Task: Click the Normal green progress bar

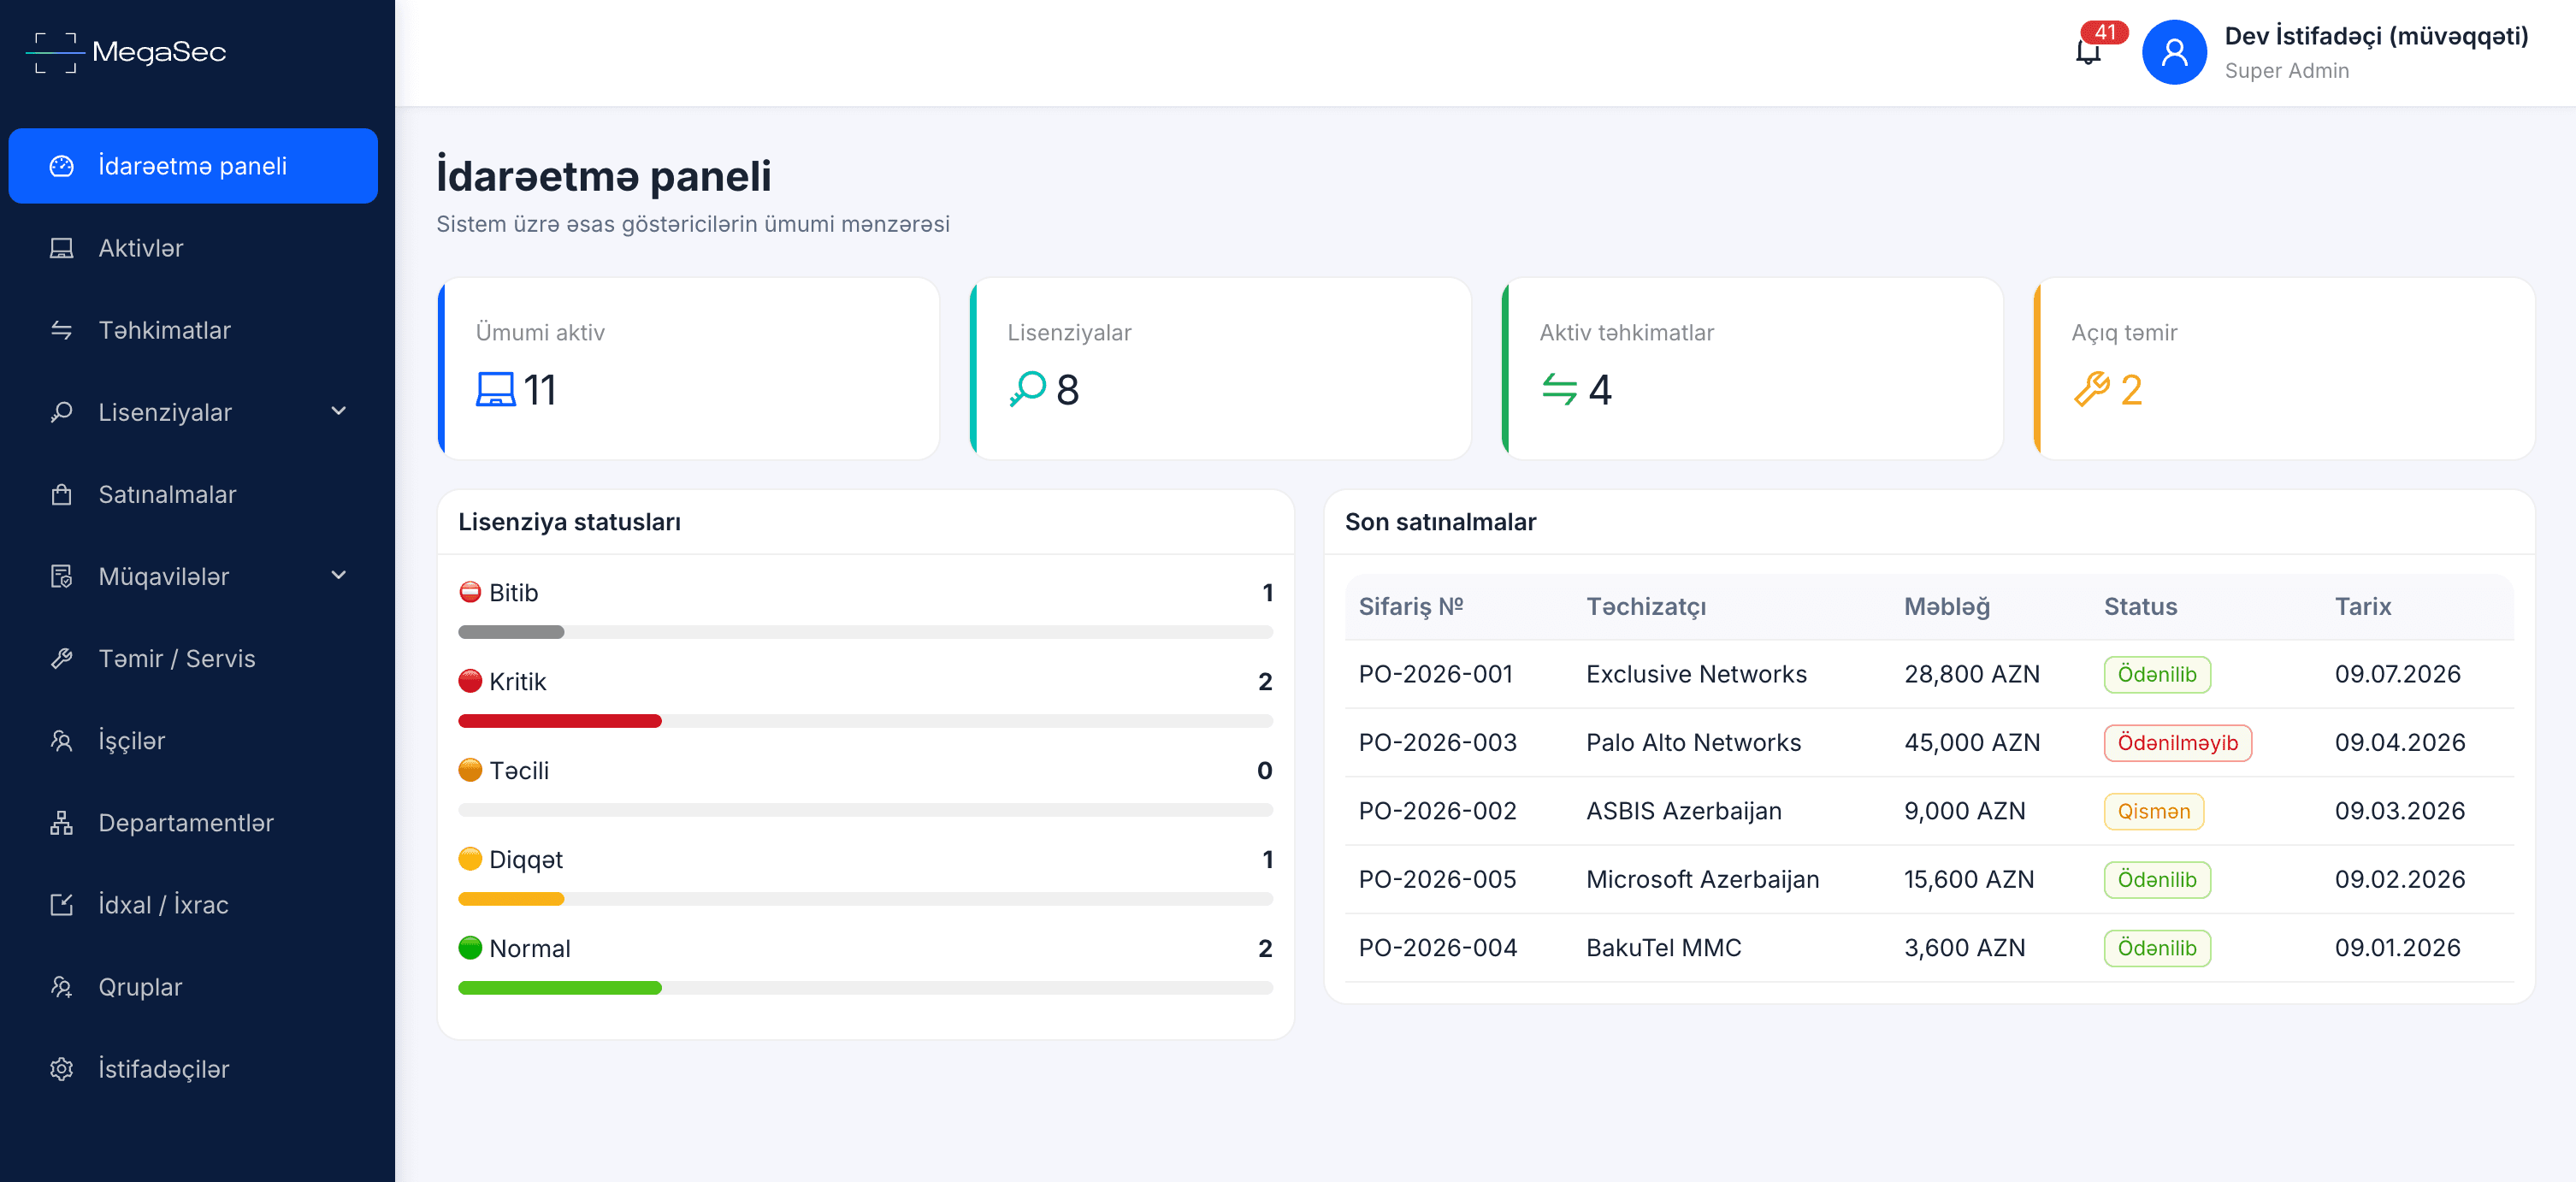Action: point(560,988)
